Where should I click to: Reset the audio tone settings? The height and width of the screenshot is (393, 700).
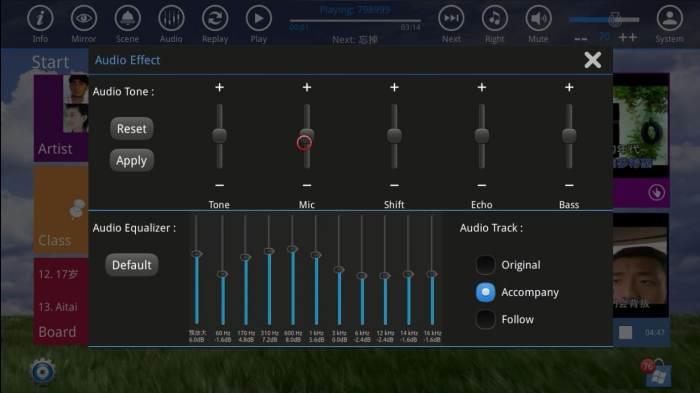point(132,129)
